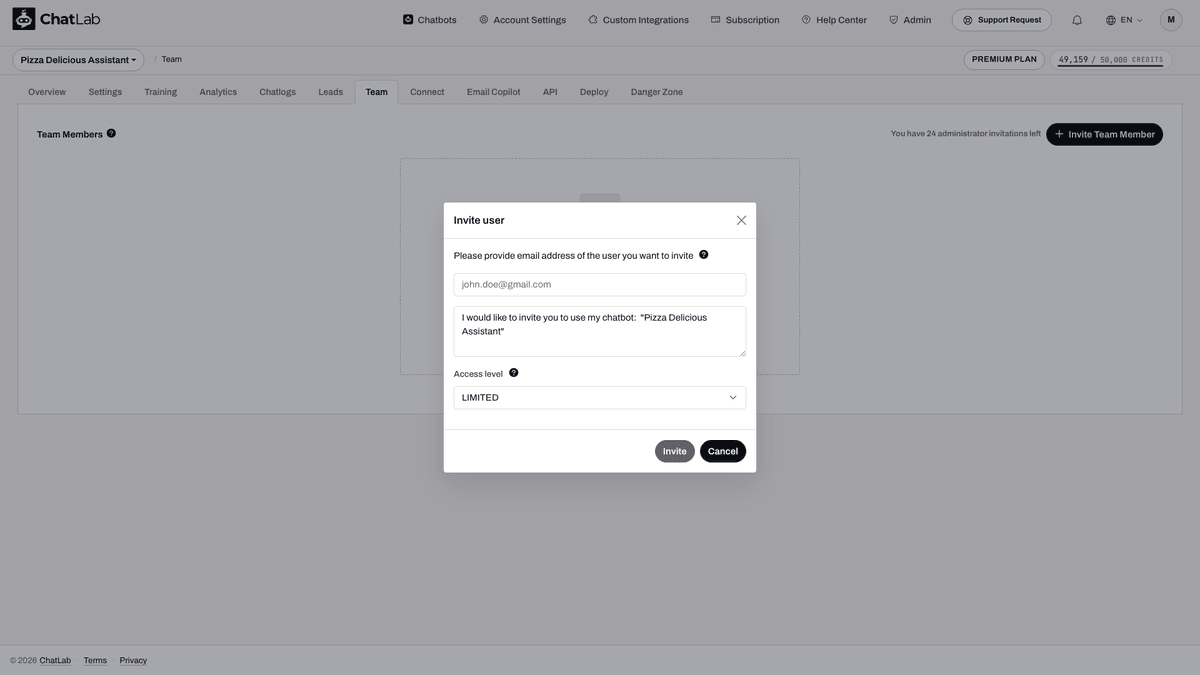1200x675 pixels.
Task: Click the Chatbots icon in navbar
Action: pyautogui.click(x=408, y=19)
